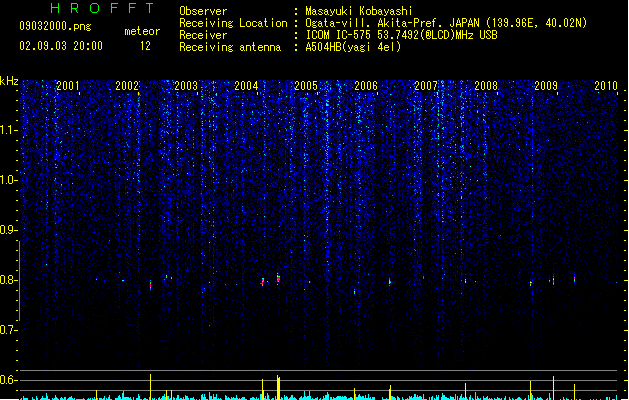
Task: Click the date stamp 02.09.03 20:00
Action: 61,46
